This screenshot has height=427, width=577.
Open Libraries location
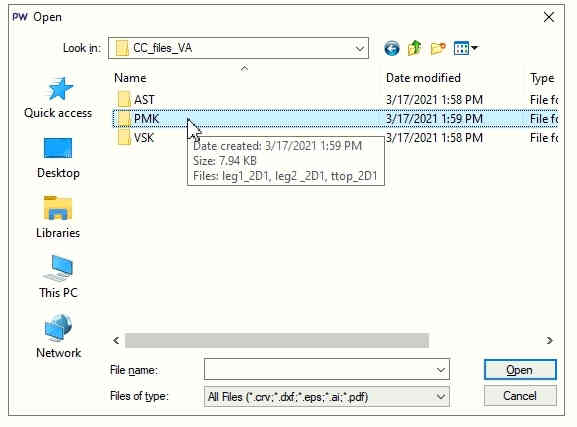(58, 218)
